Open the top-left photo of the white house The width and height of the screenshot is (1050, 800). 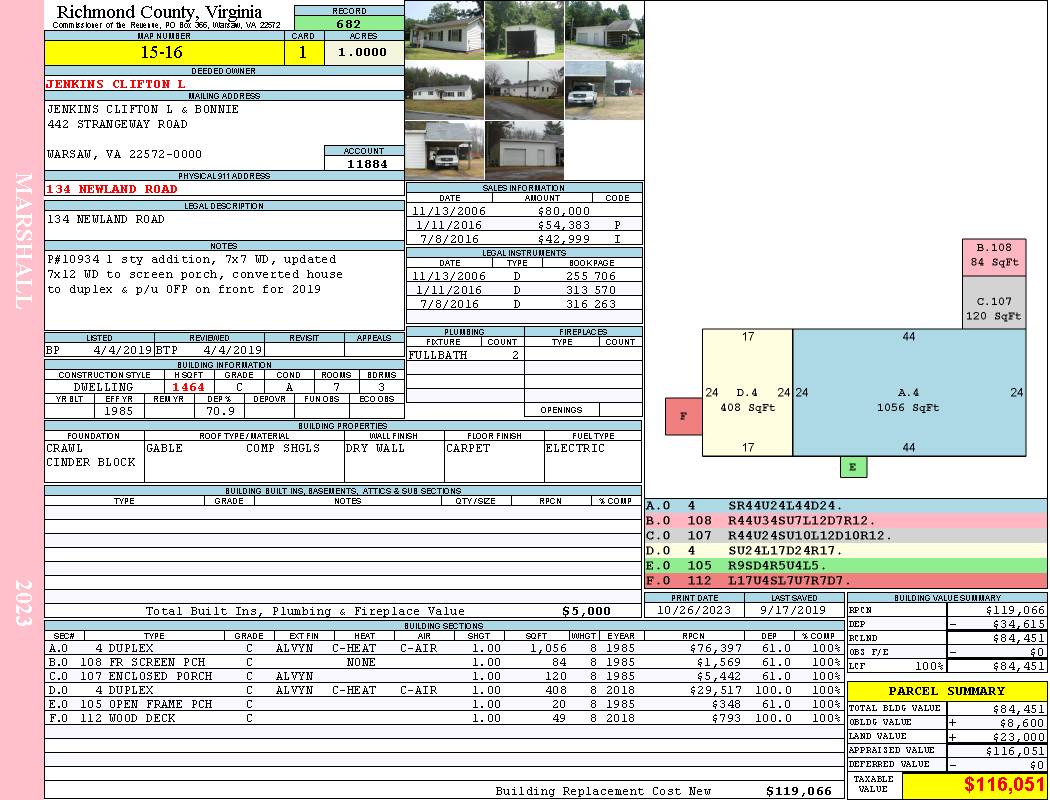[444, 30]
